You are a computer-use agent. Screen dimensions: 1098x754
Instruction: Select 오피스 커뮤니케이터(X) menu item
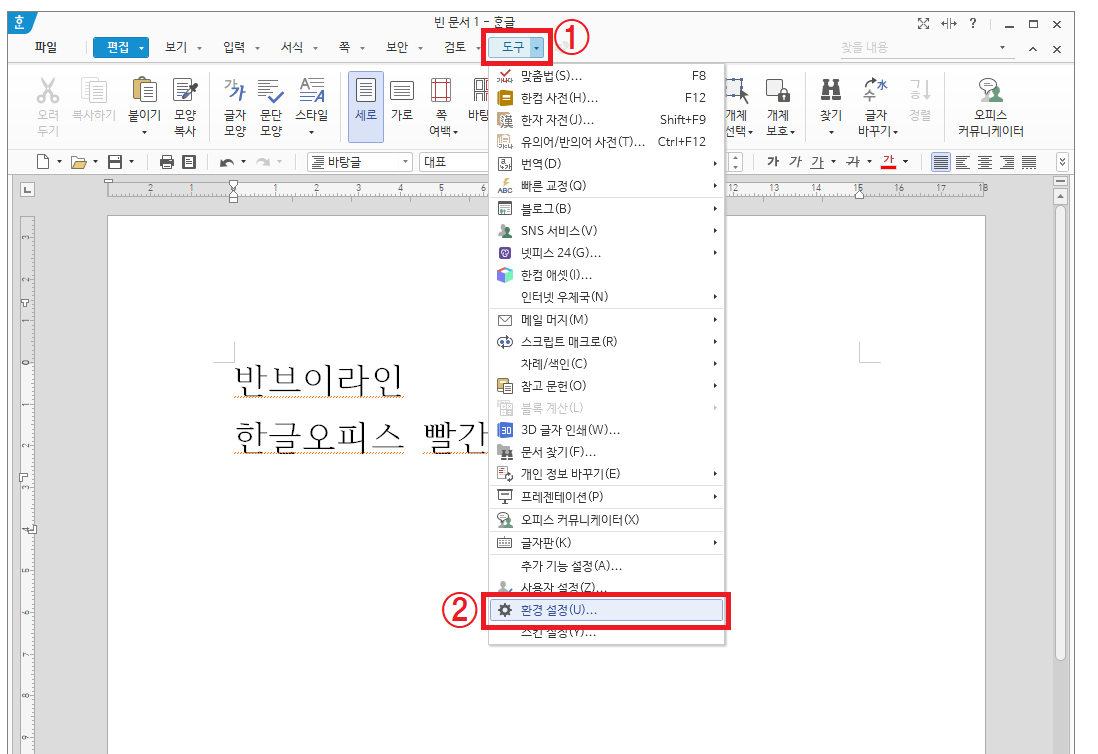[606, 520]
